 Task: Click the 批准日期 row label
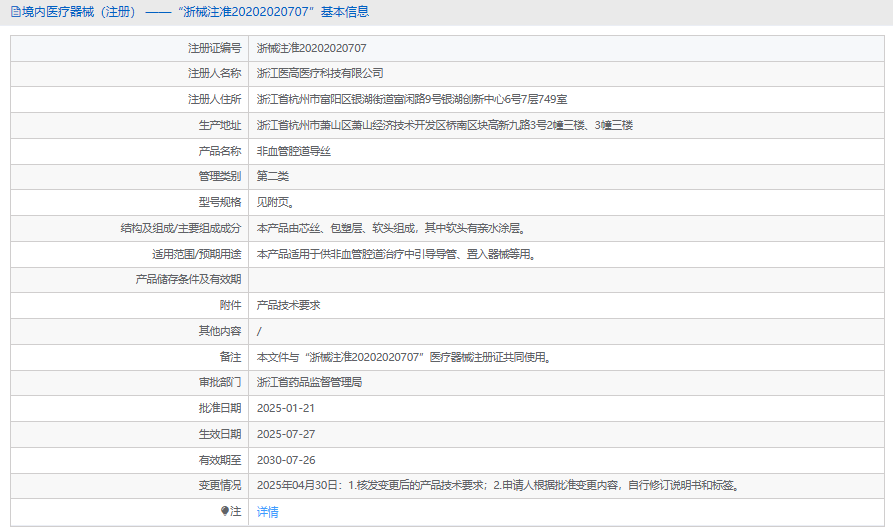(x=220, y=409)
